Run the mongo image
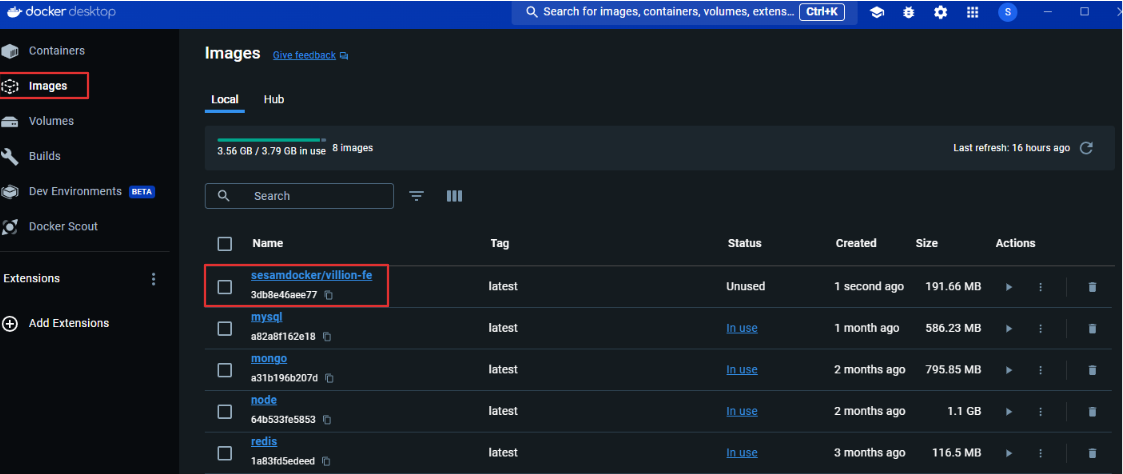 tap(1009, 369)
